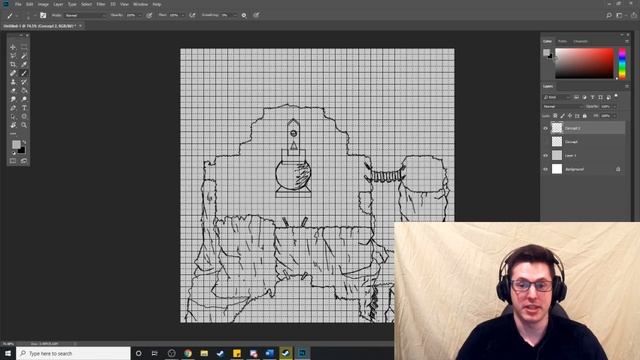
Task: Select the Eraser tool
Action: coord(13,90)
